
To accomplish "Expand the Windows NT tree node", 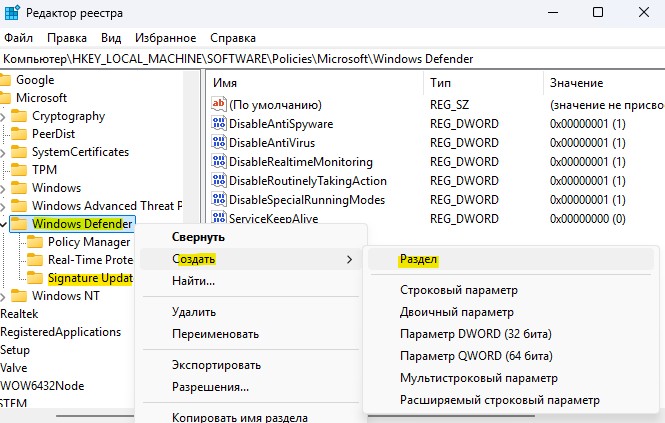I will click(x=3, y=296).
